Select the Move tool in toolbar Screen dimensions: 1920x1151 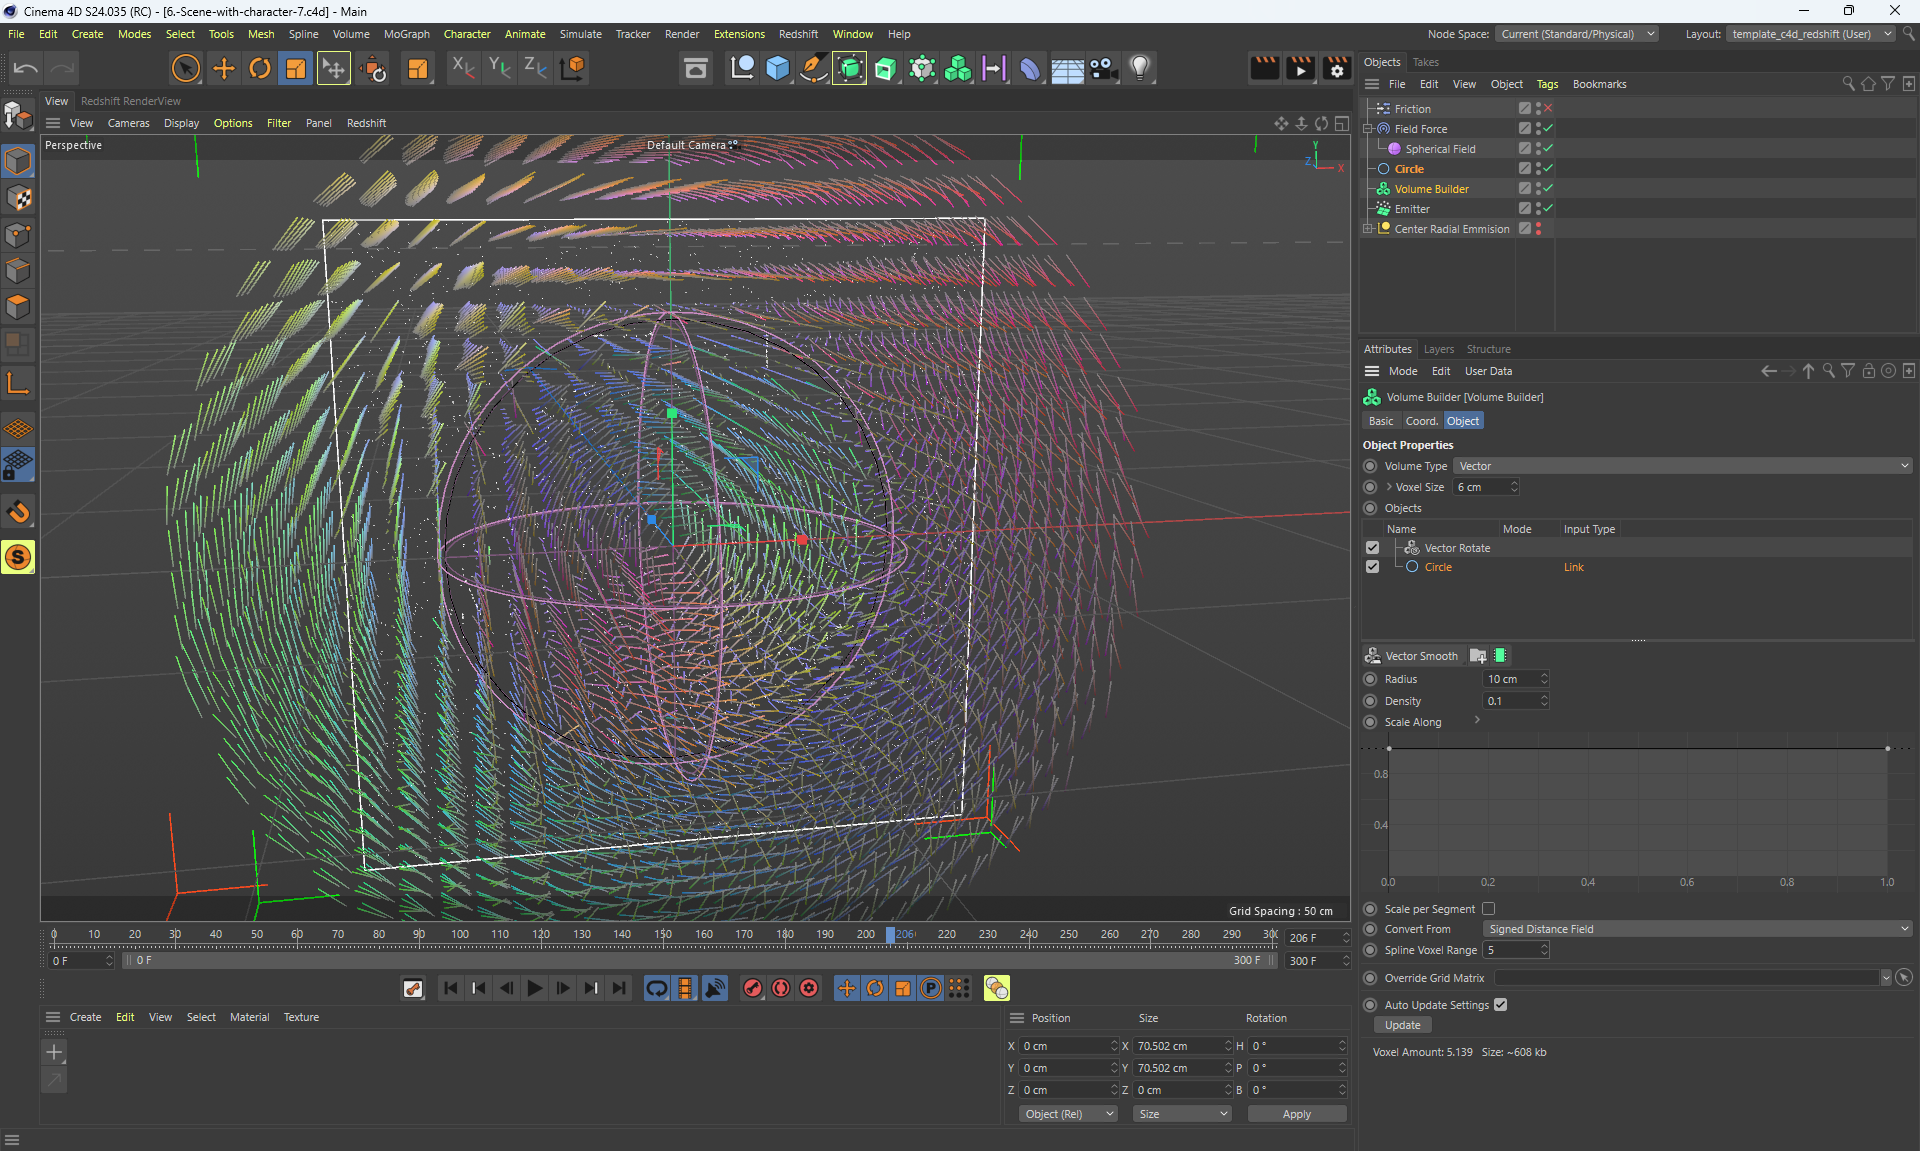coord(224,68)
